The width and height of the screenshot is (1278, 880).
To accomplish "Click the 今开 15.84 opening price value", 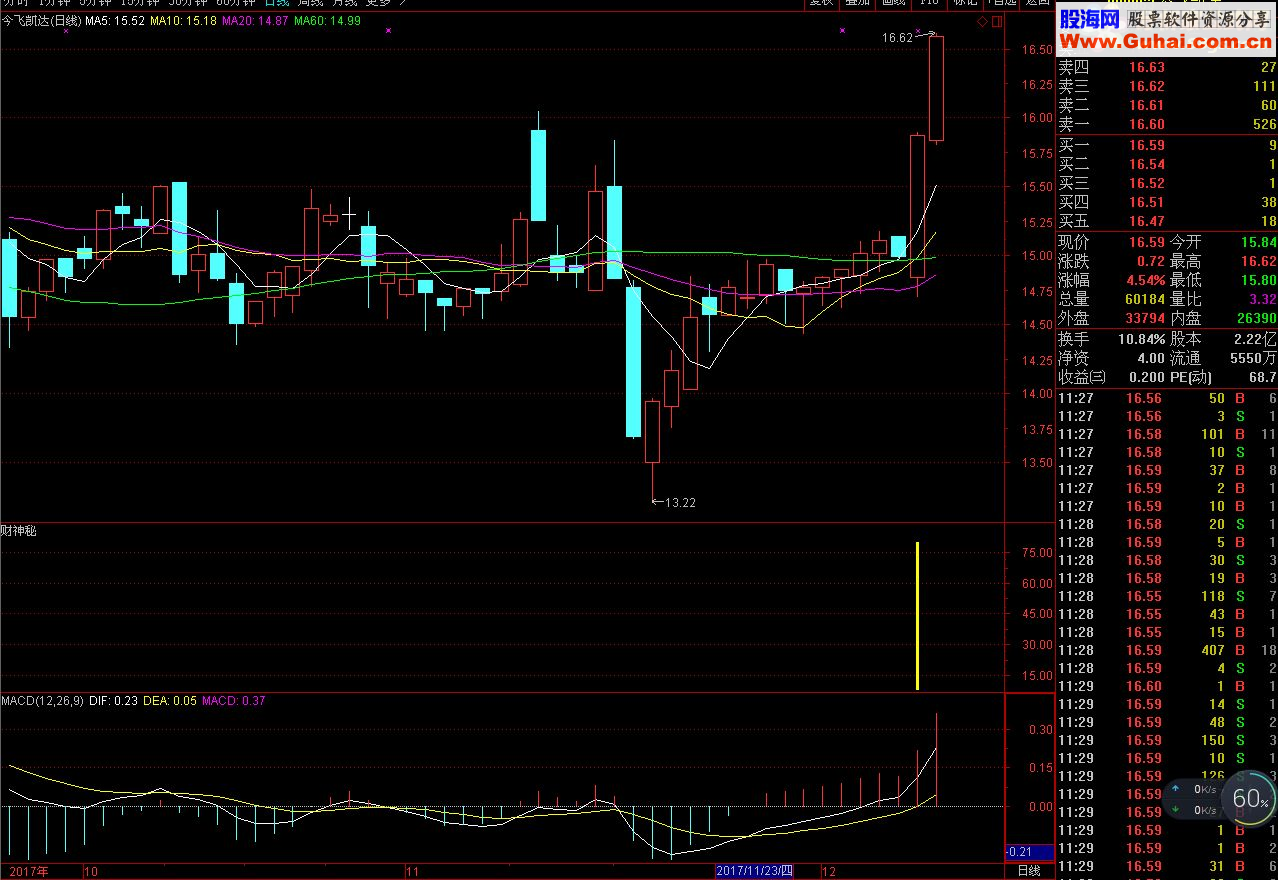I will coord(1258,242).
